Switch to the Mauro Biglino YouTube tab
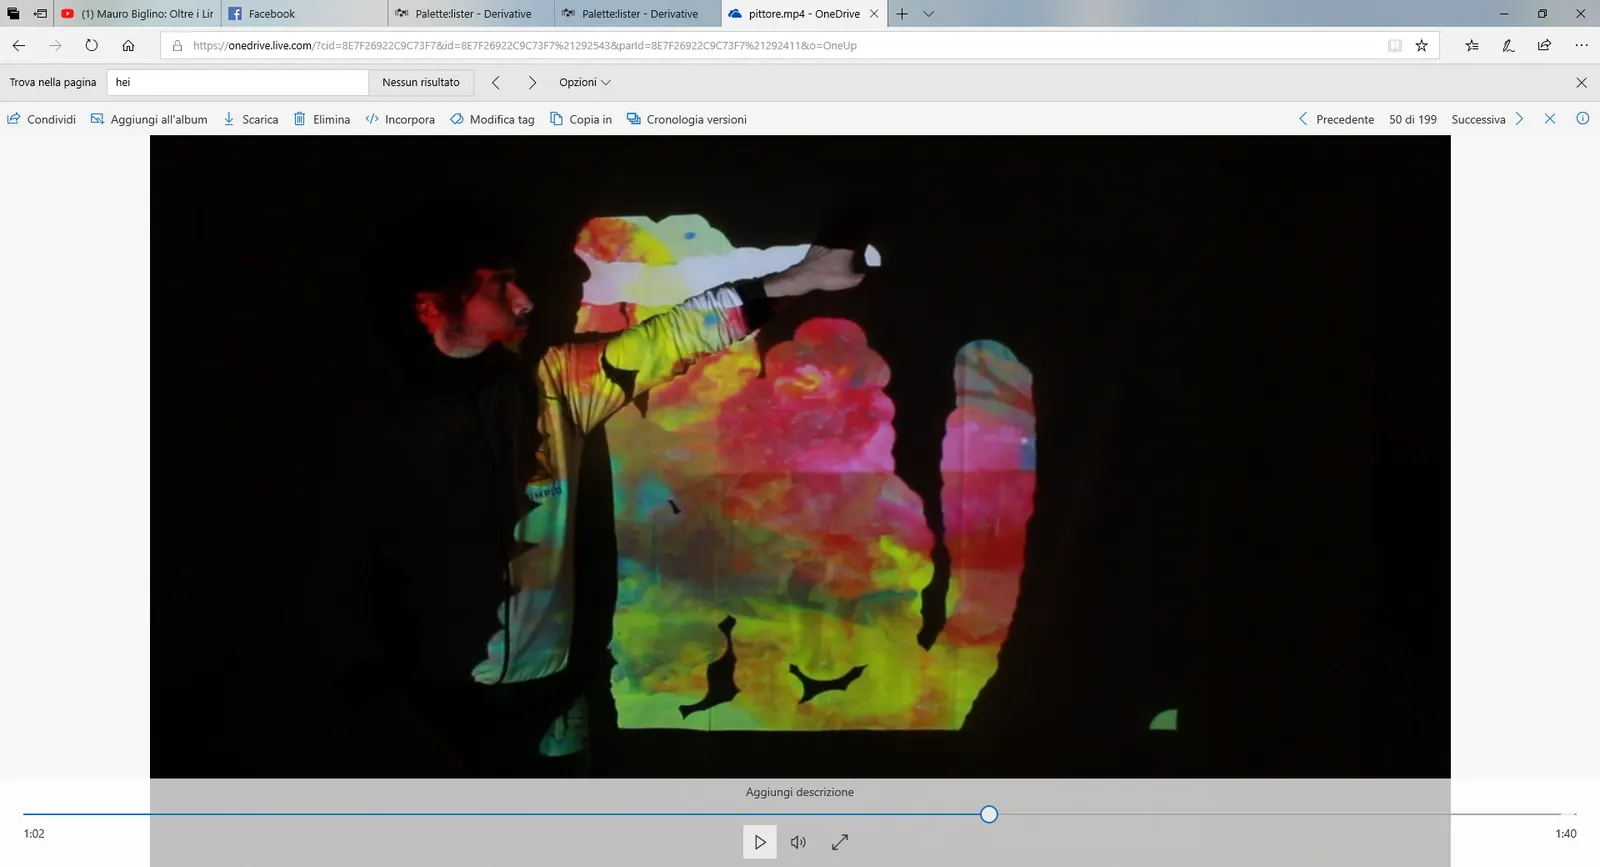Image resolution: width=1600 pixels, height=867 pixels. tap(137, 14)
